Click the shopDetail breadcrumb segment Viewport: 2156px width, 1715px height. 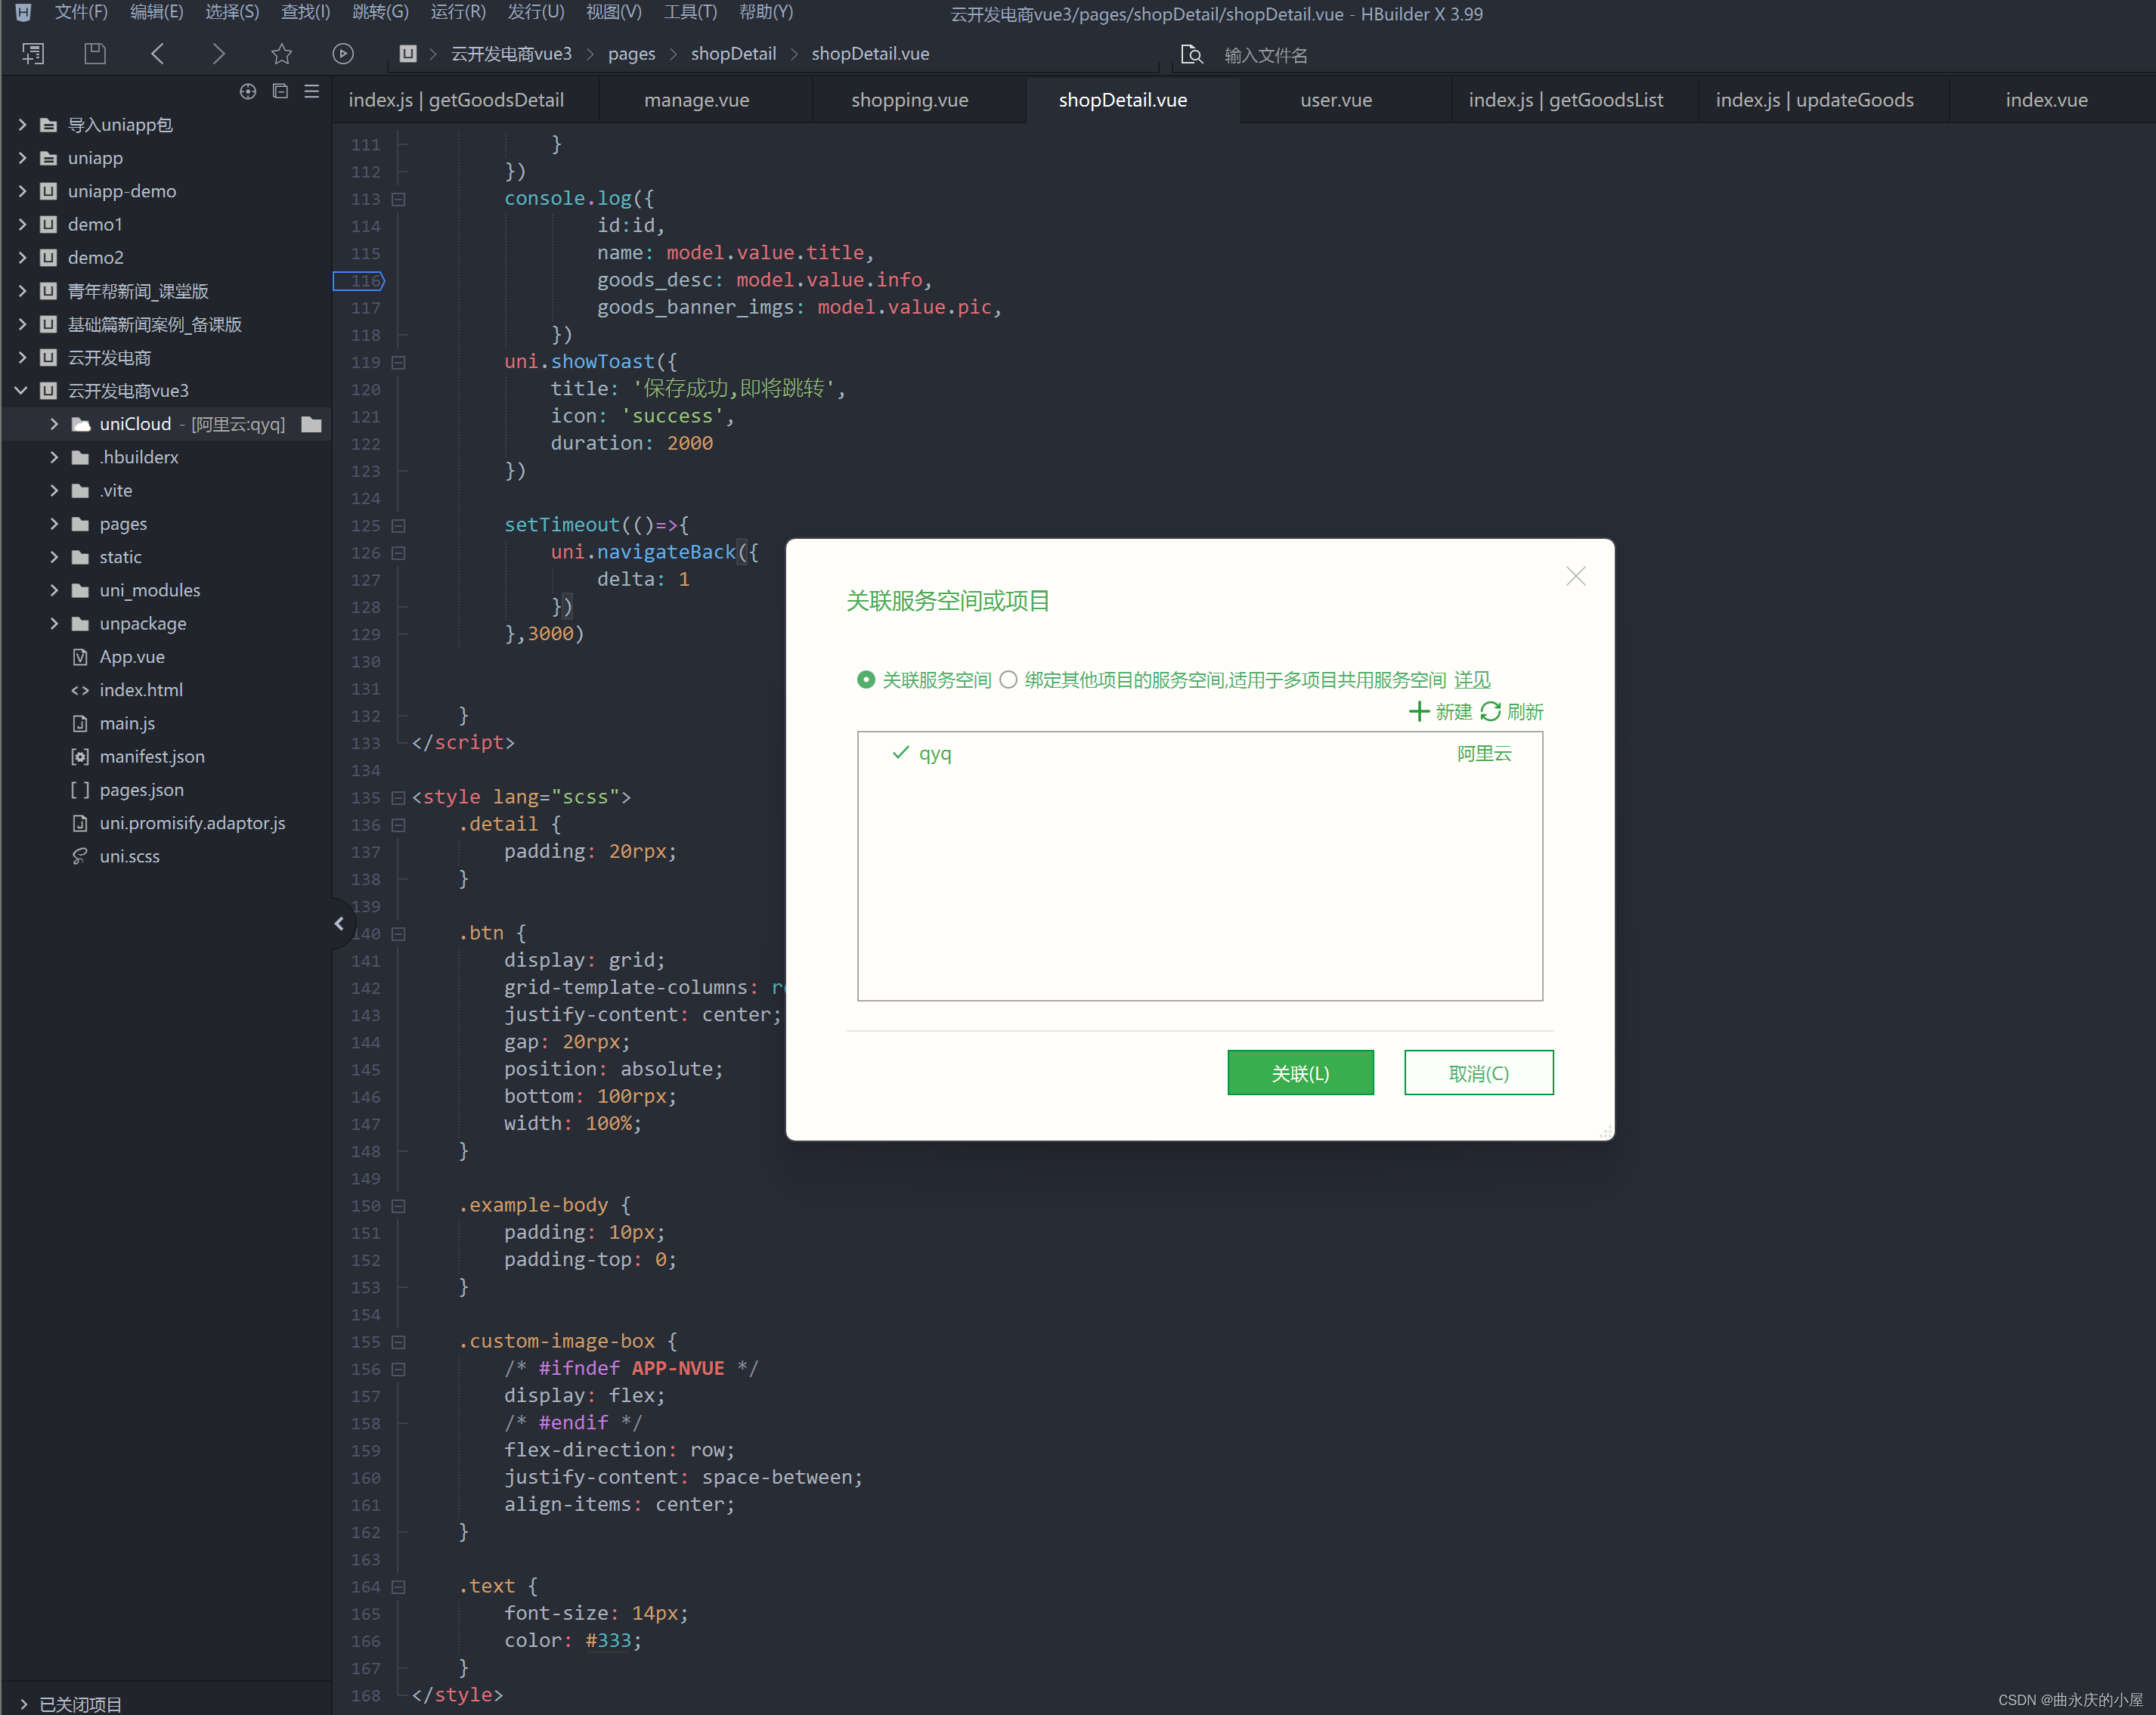[x=733, y=54]
